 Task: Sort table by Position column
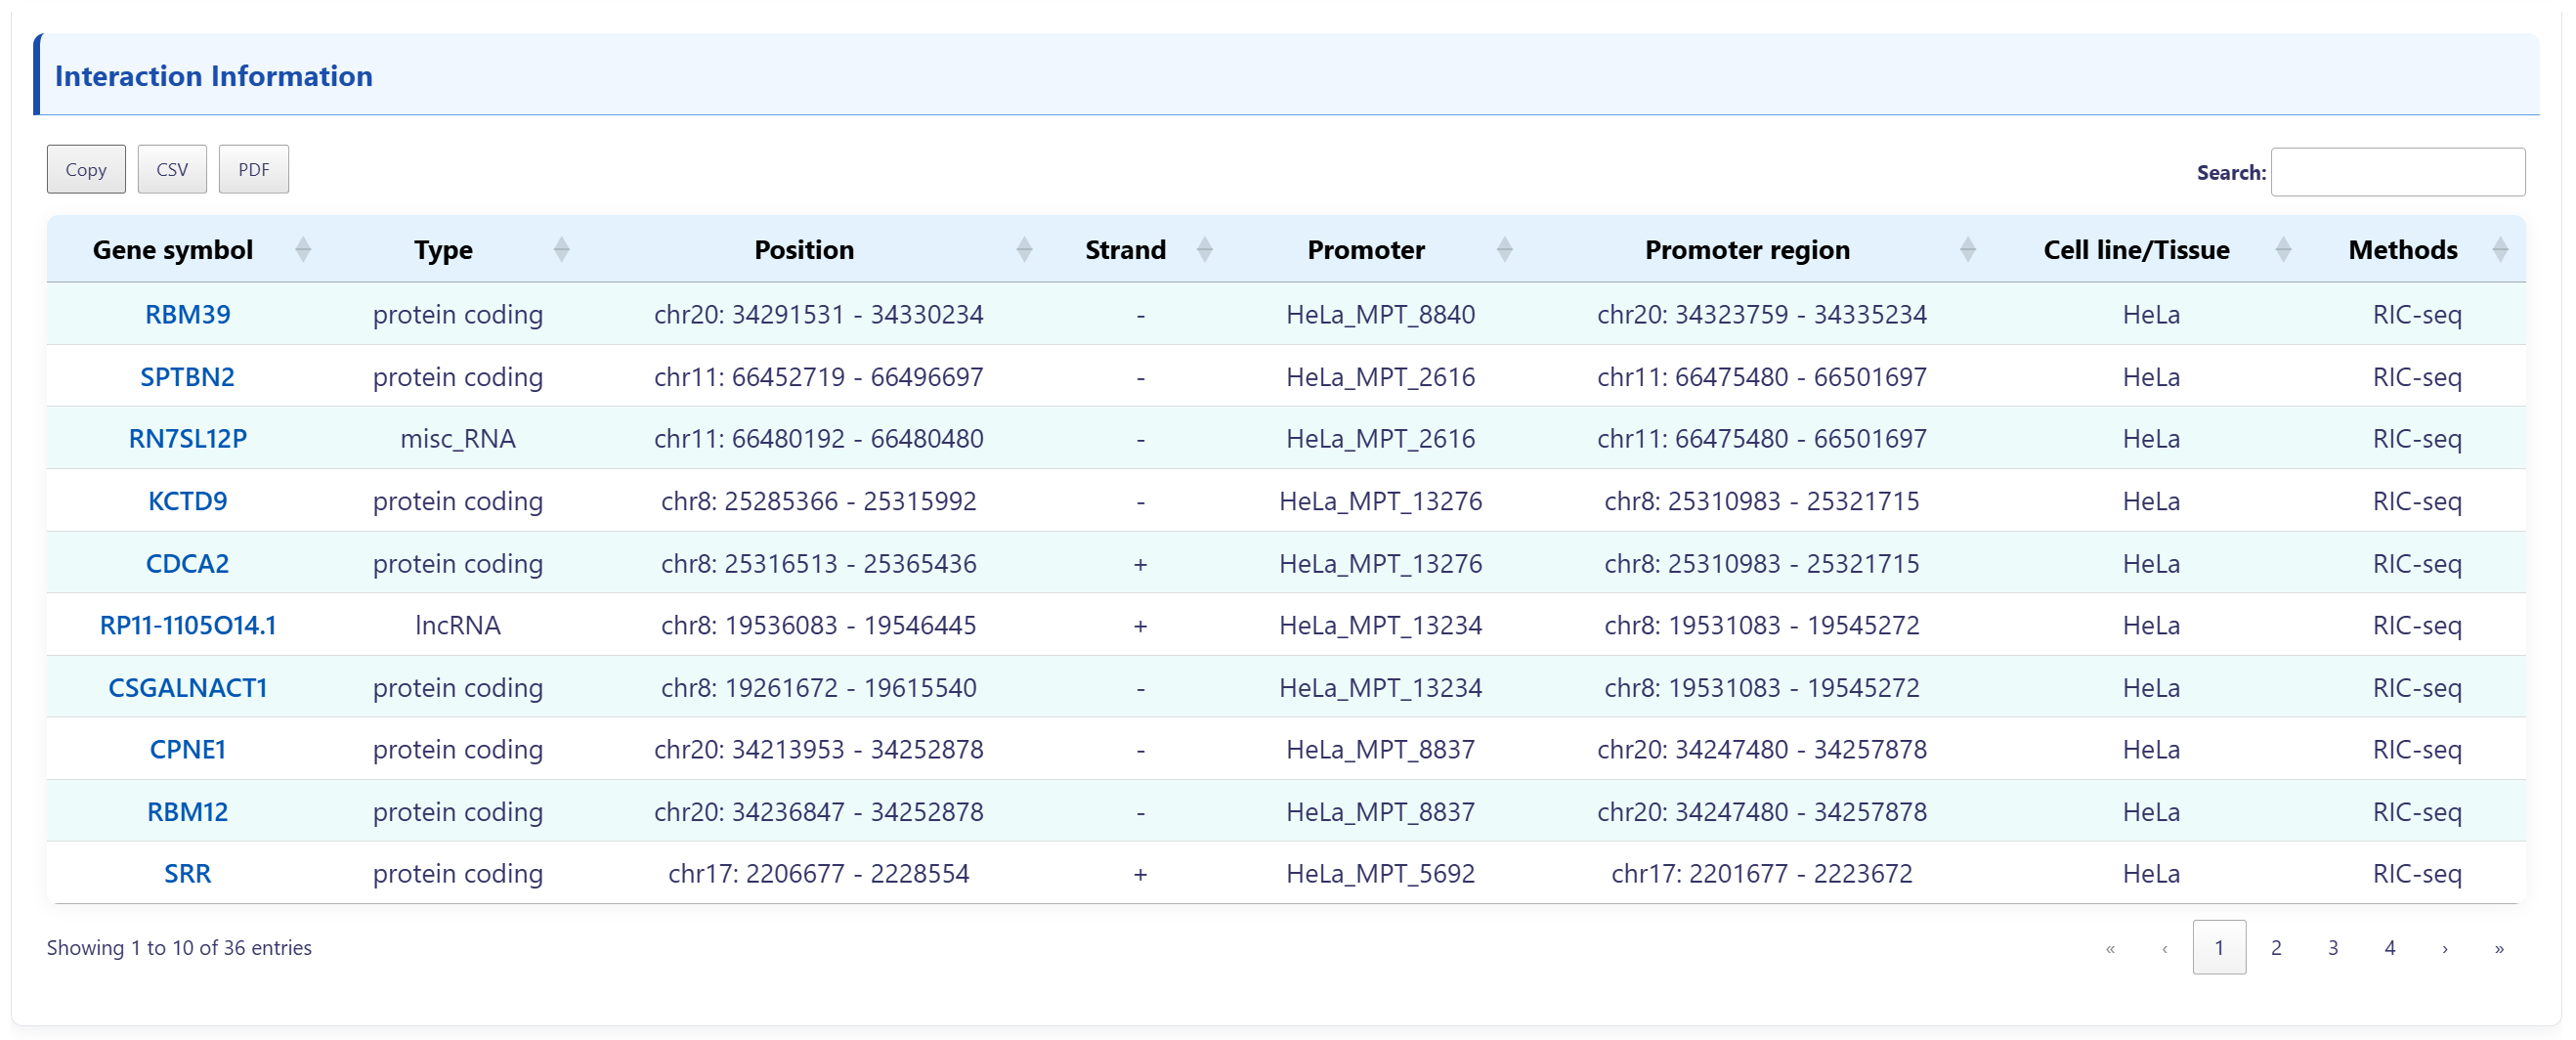coord(803,250)
